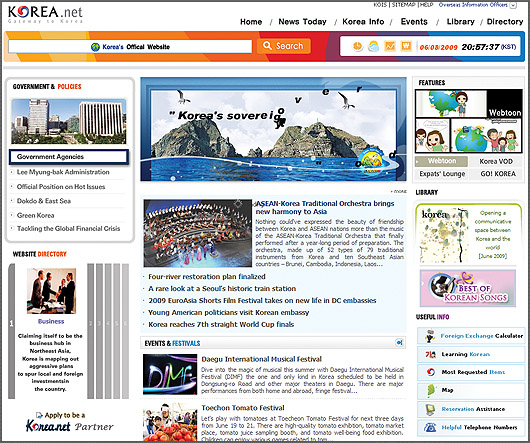Open A rare look at Seoul's historic train station
530x443 pixels.
tap(222, 289)
